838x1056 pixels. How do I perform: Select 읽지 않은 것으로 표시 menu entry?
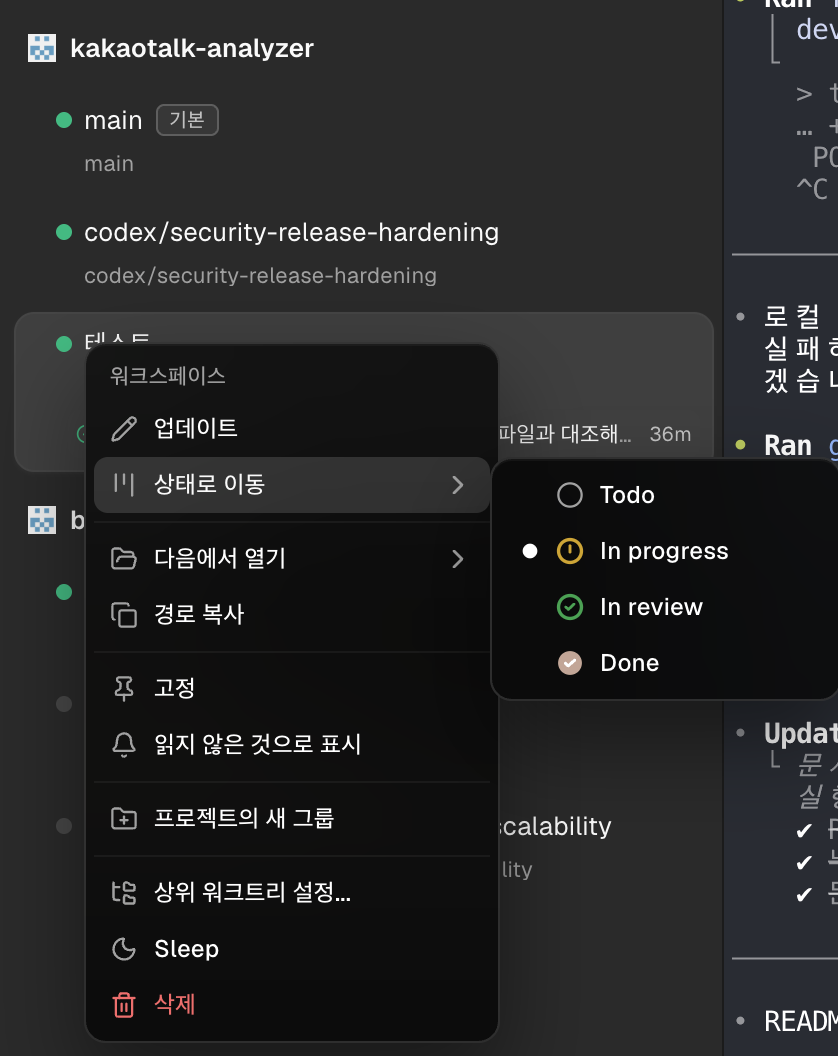[292, 744]
